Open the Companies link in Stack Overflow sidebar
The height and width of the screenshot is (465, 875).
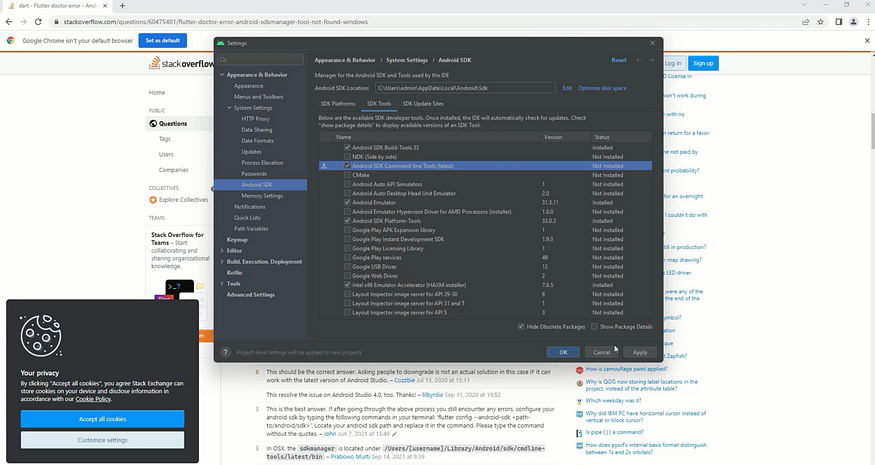click(174, 170)
